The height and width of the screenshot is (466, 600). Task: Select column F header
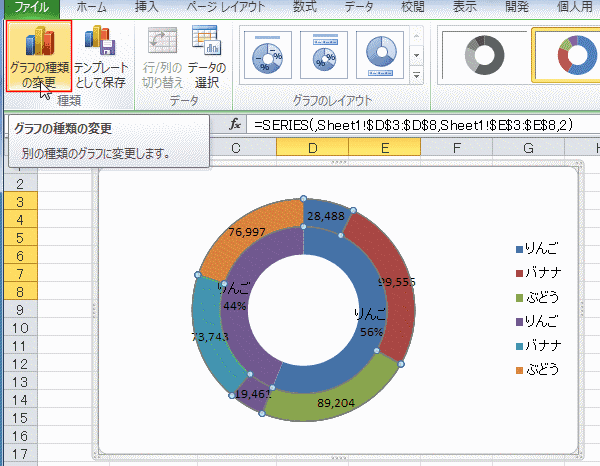457,148
